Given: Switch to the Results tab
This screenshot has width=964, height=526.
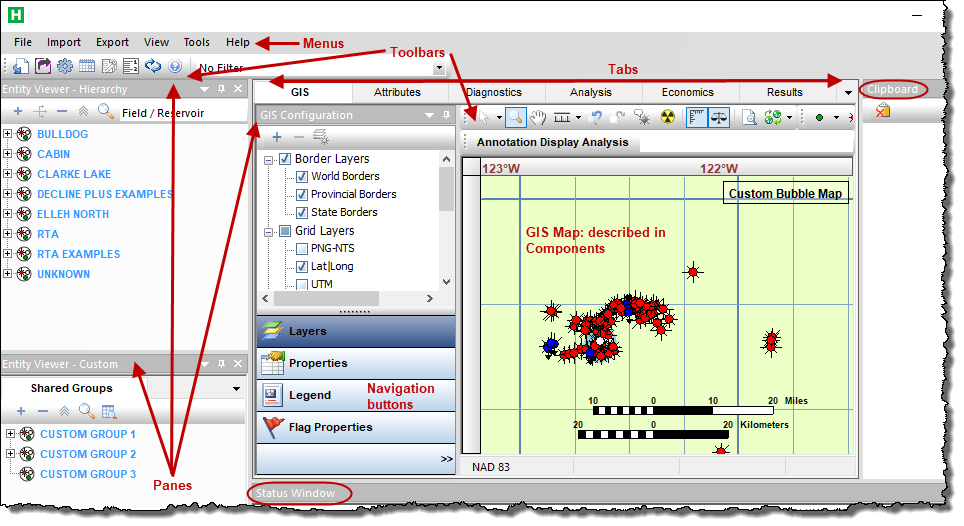Looking at the screenshot, I should 784,92.
